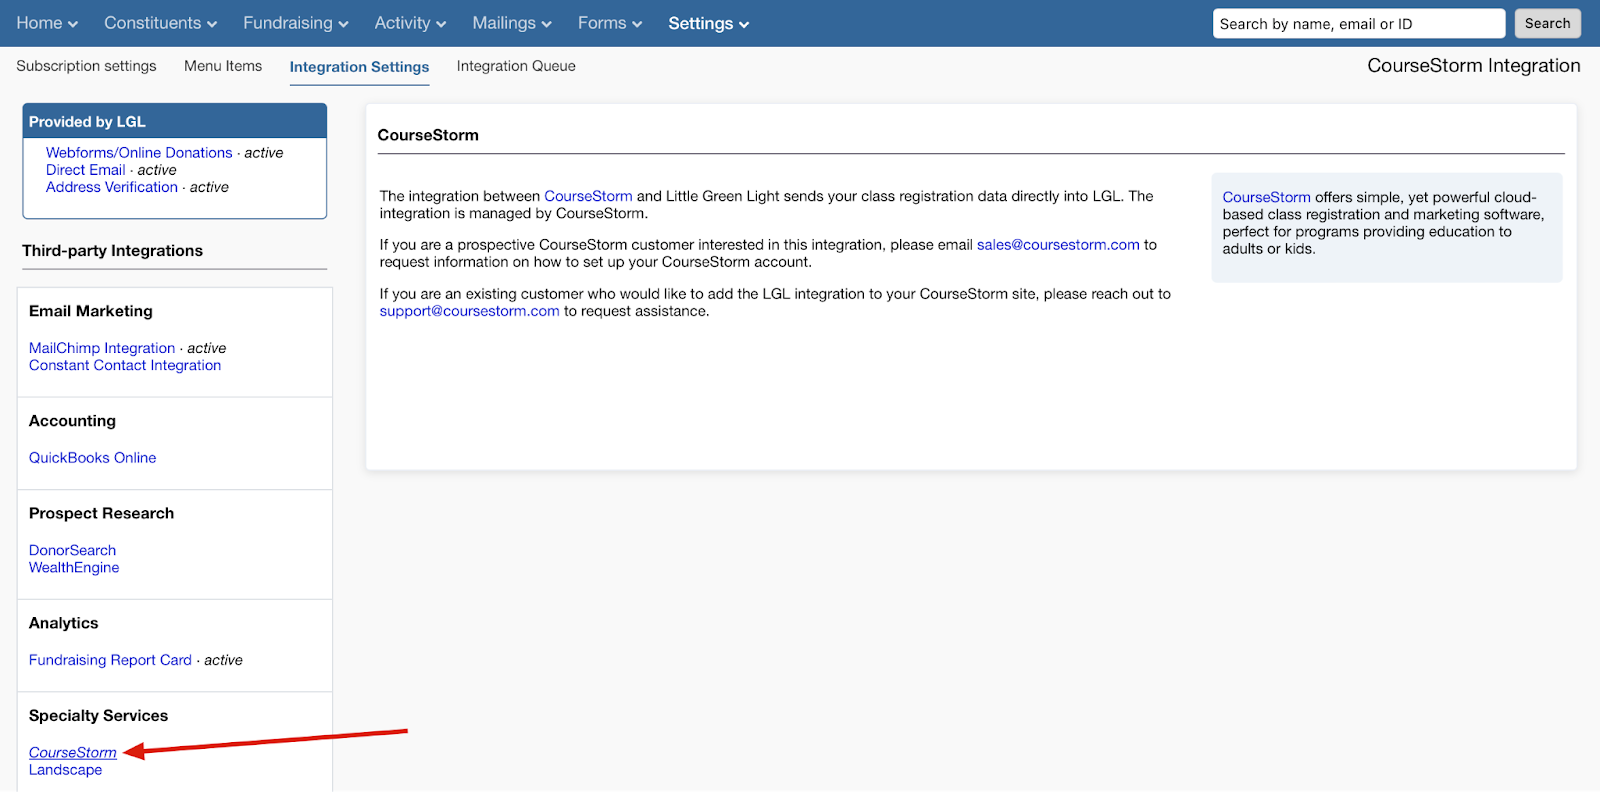This screenshot has height=792, width=1600.
Task: Open the Direct Email integration link
Action: [x=85, y=170]
